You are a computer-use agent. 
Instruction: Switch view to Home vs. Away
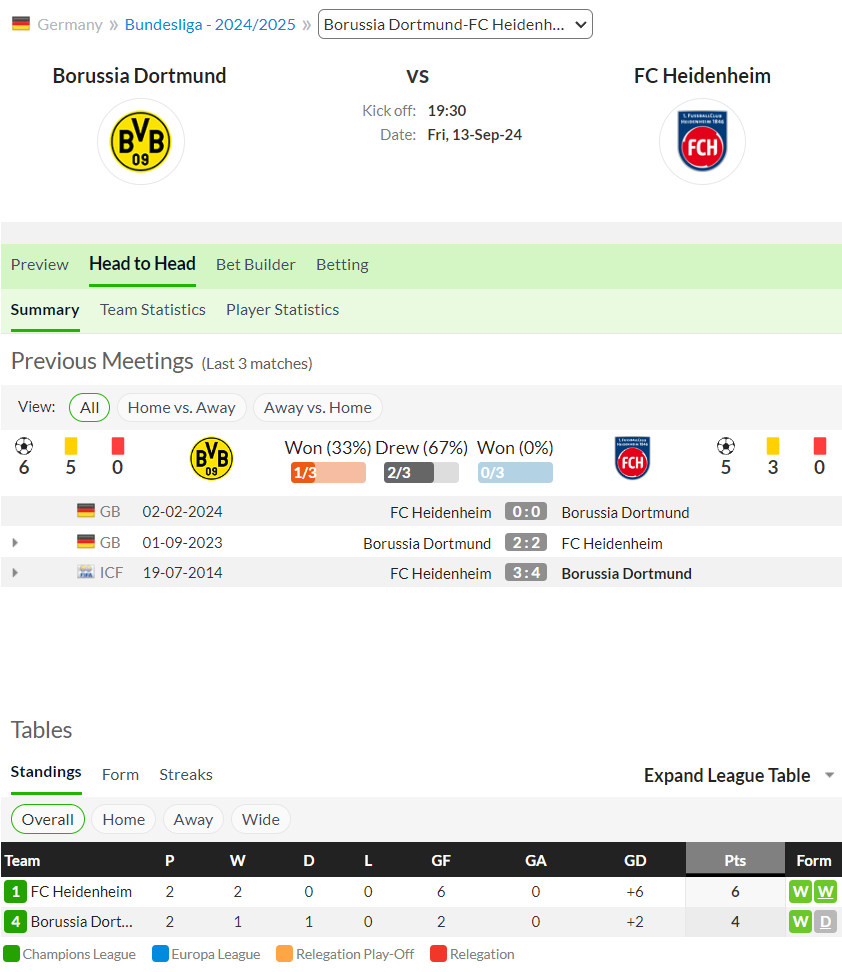pyautogui.click(x=182, y=407)
